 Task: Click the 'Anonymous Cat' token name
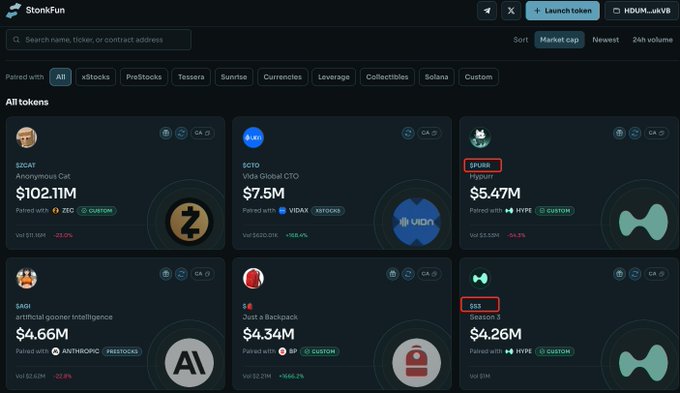tap(43, 176)
